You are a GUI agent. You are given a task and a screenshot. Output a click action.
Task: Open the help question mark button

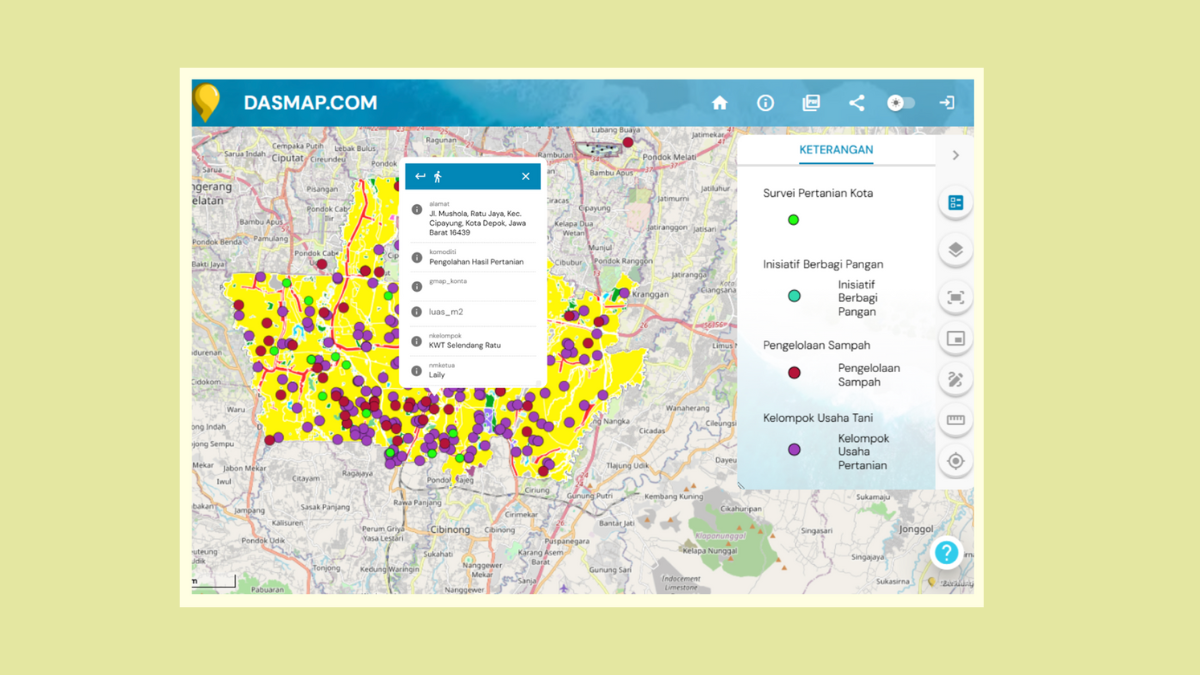(945, 552)
